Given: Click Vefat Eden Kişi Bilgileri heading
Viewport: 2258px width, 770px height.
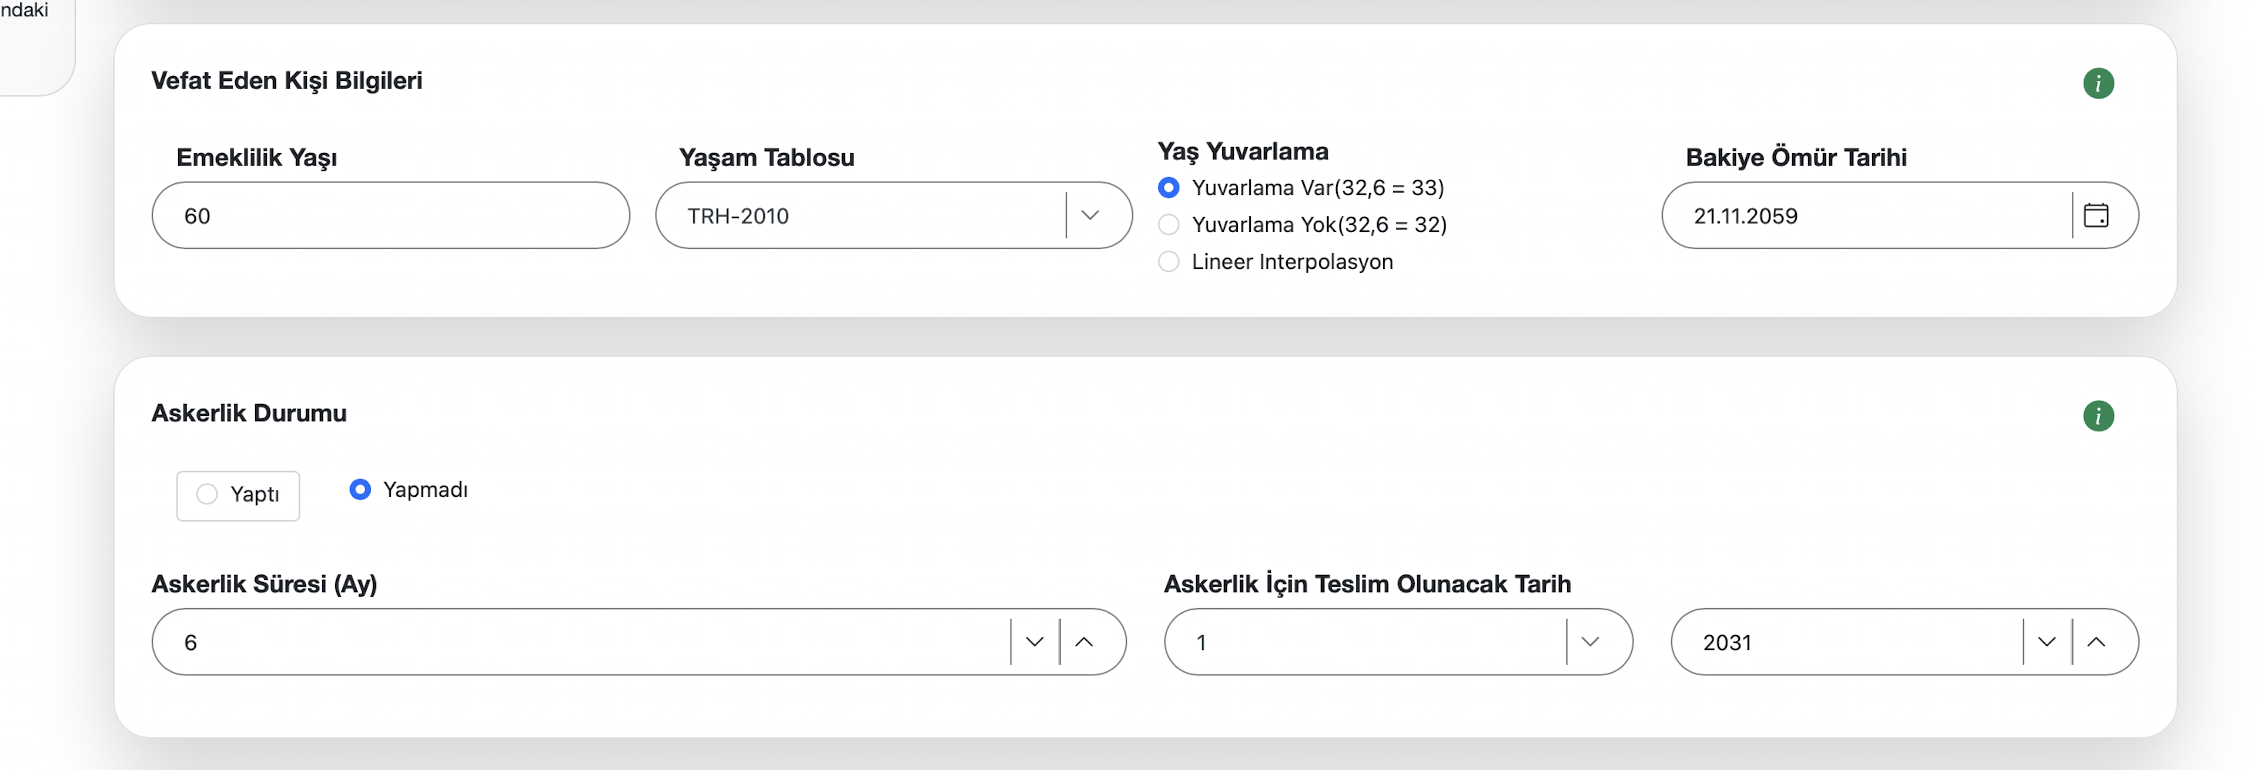Looking at the screenshot, I should [x=287, y=81].
